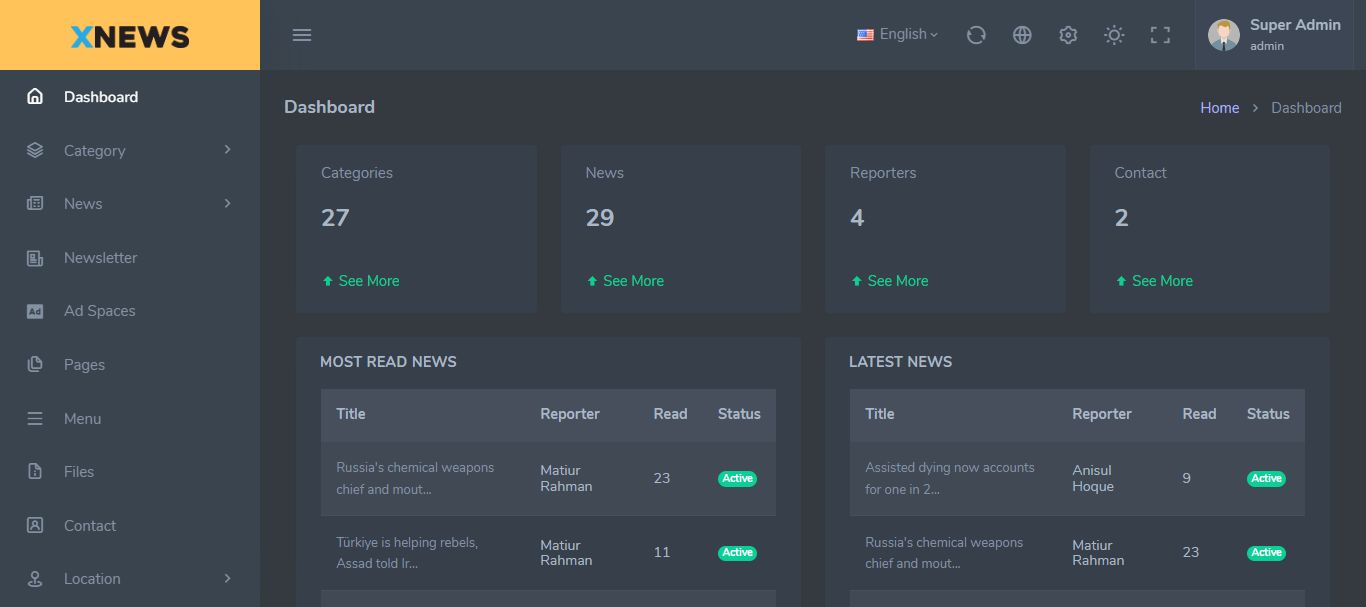Click the Super Admin avatar picture
The height and width of the screenshot is (607, 1366).
1224,35
